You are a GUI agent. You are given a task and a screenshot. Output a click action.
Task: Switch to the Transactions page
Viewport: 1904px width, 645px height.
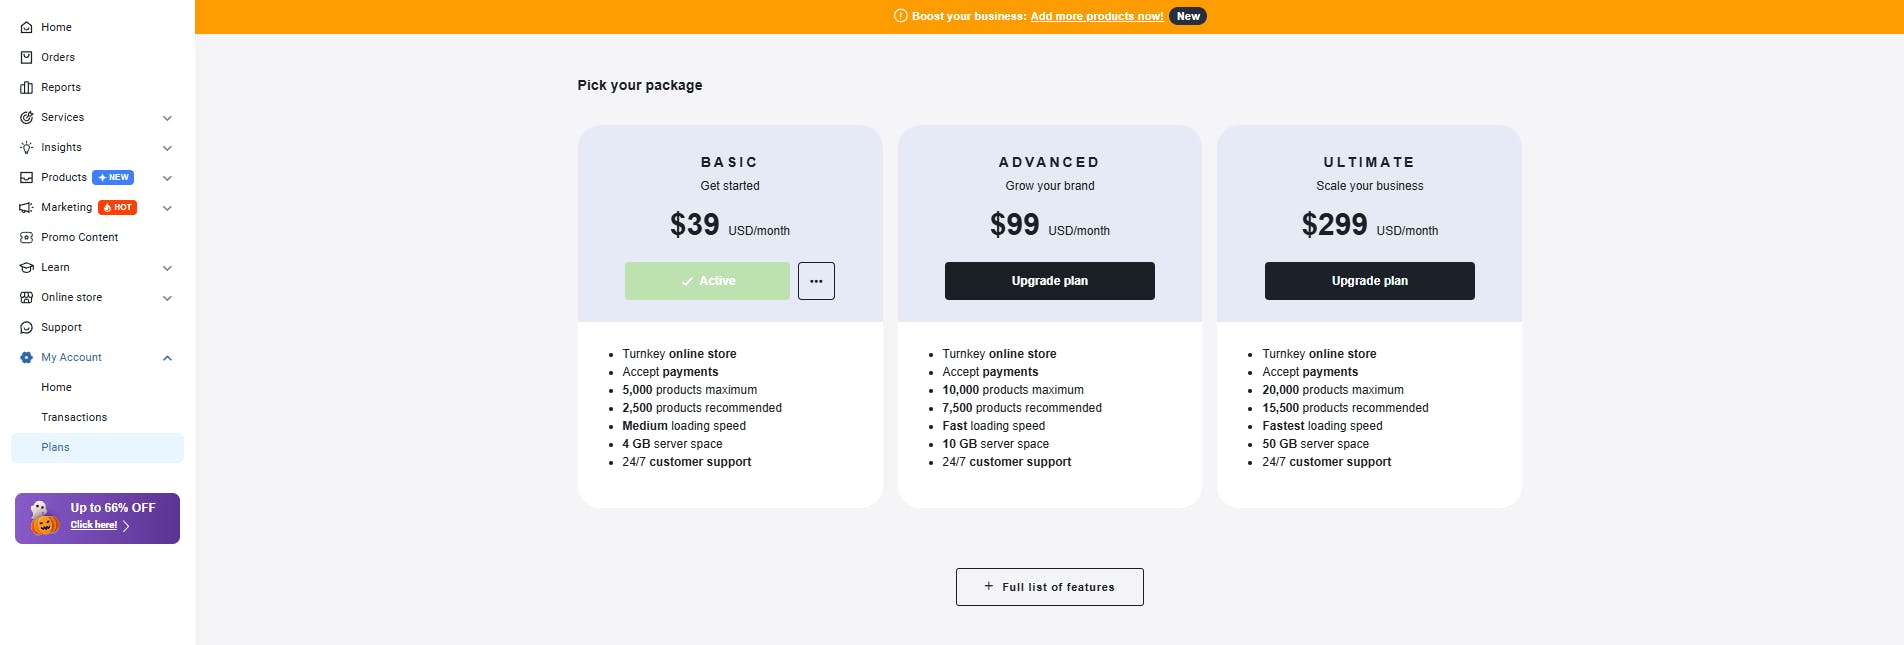pyautogui.click(x=74, y=417)
